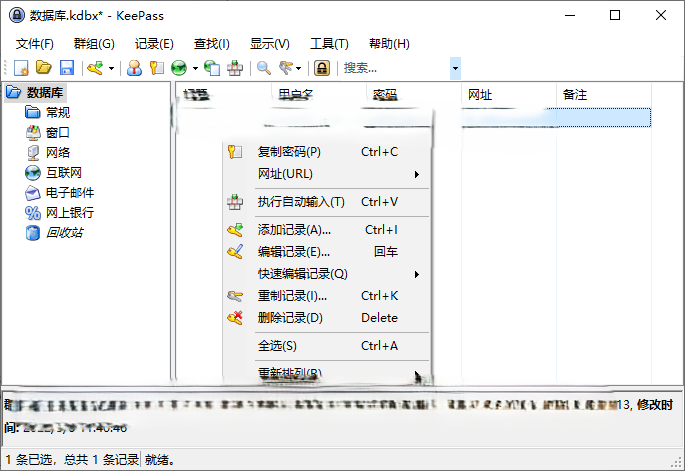Choose 删除记录(D) from context menu
Image resolution: width=685 pixels, height=471 pixels.
coord(327,318)
